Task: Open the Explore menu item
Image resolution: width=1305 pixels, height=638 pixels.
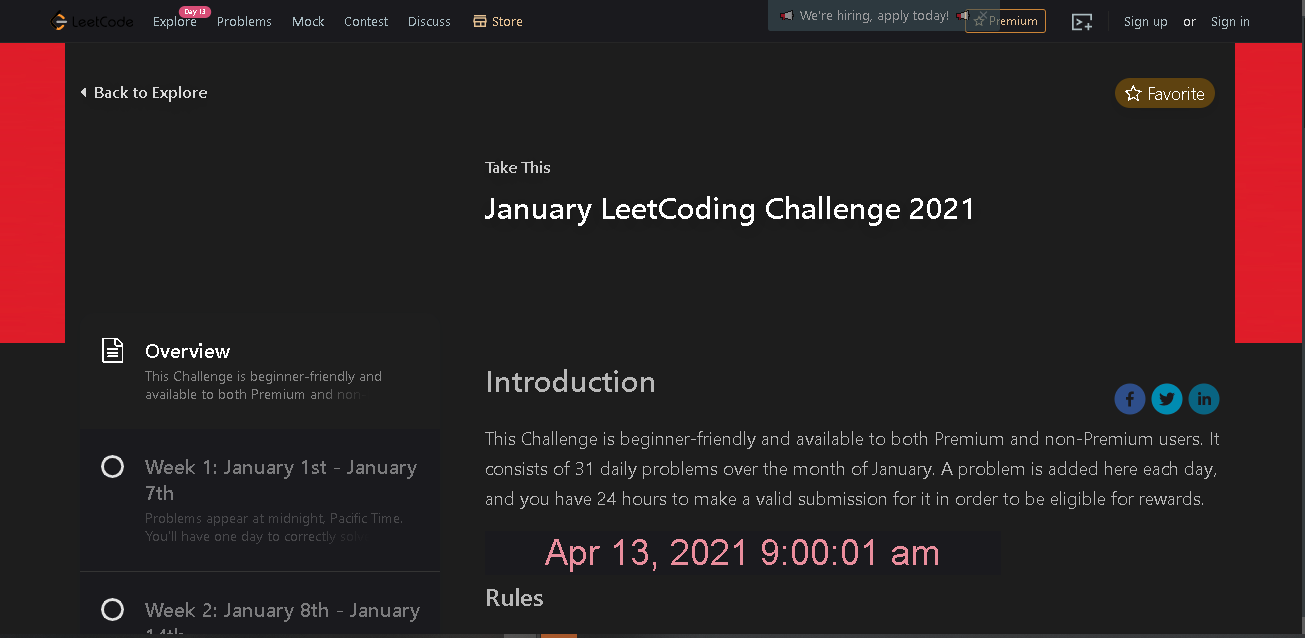Action: (174, 22)
